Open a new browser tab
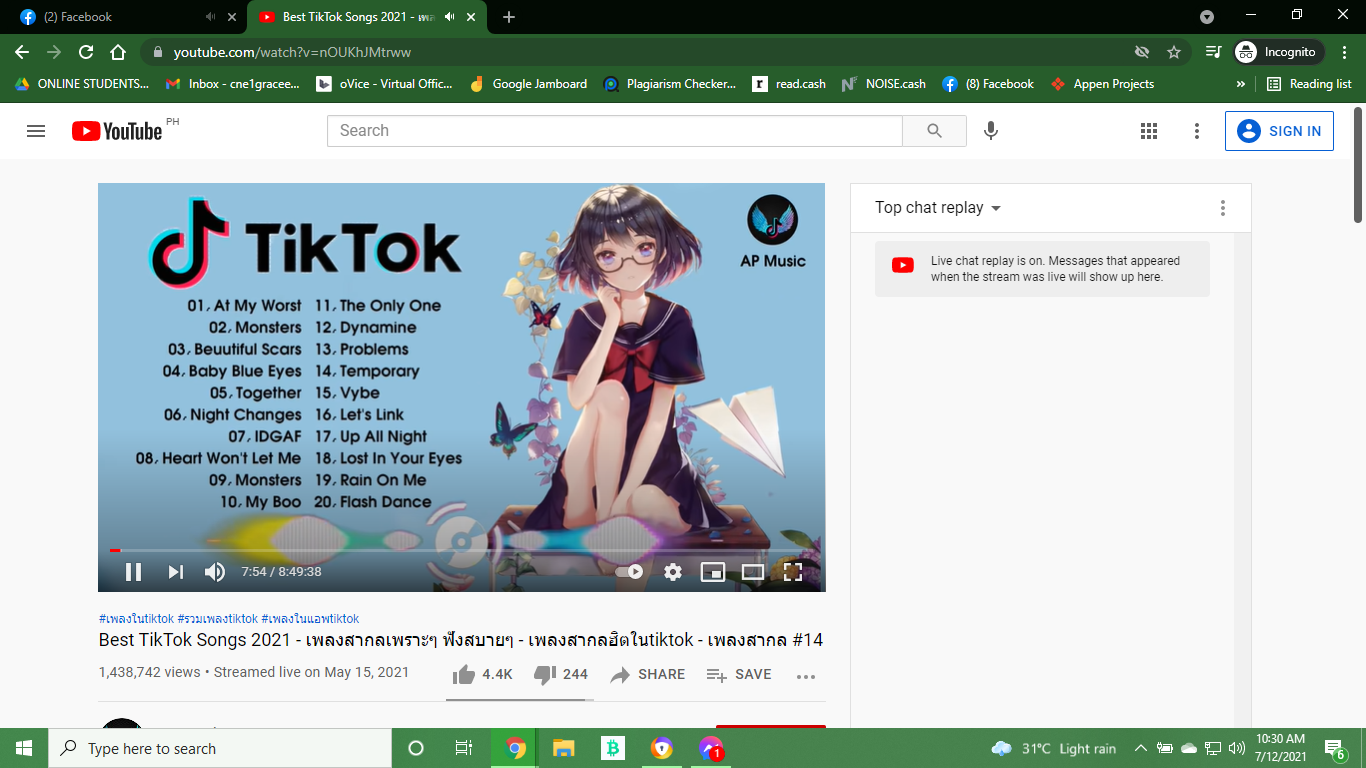Screen dimensions: 1366x768 point(509,17)
